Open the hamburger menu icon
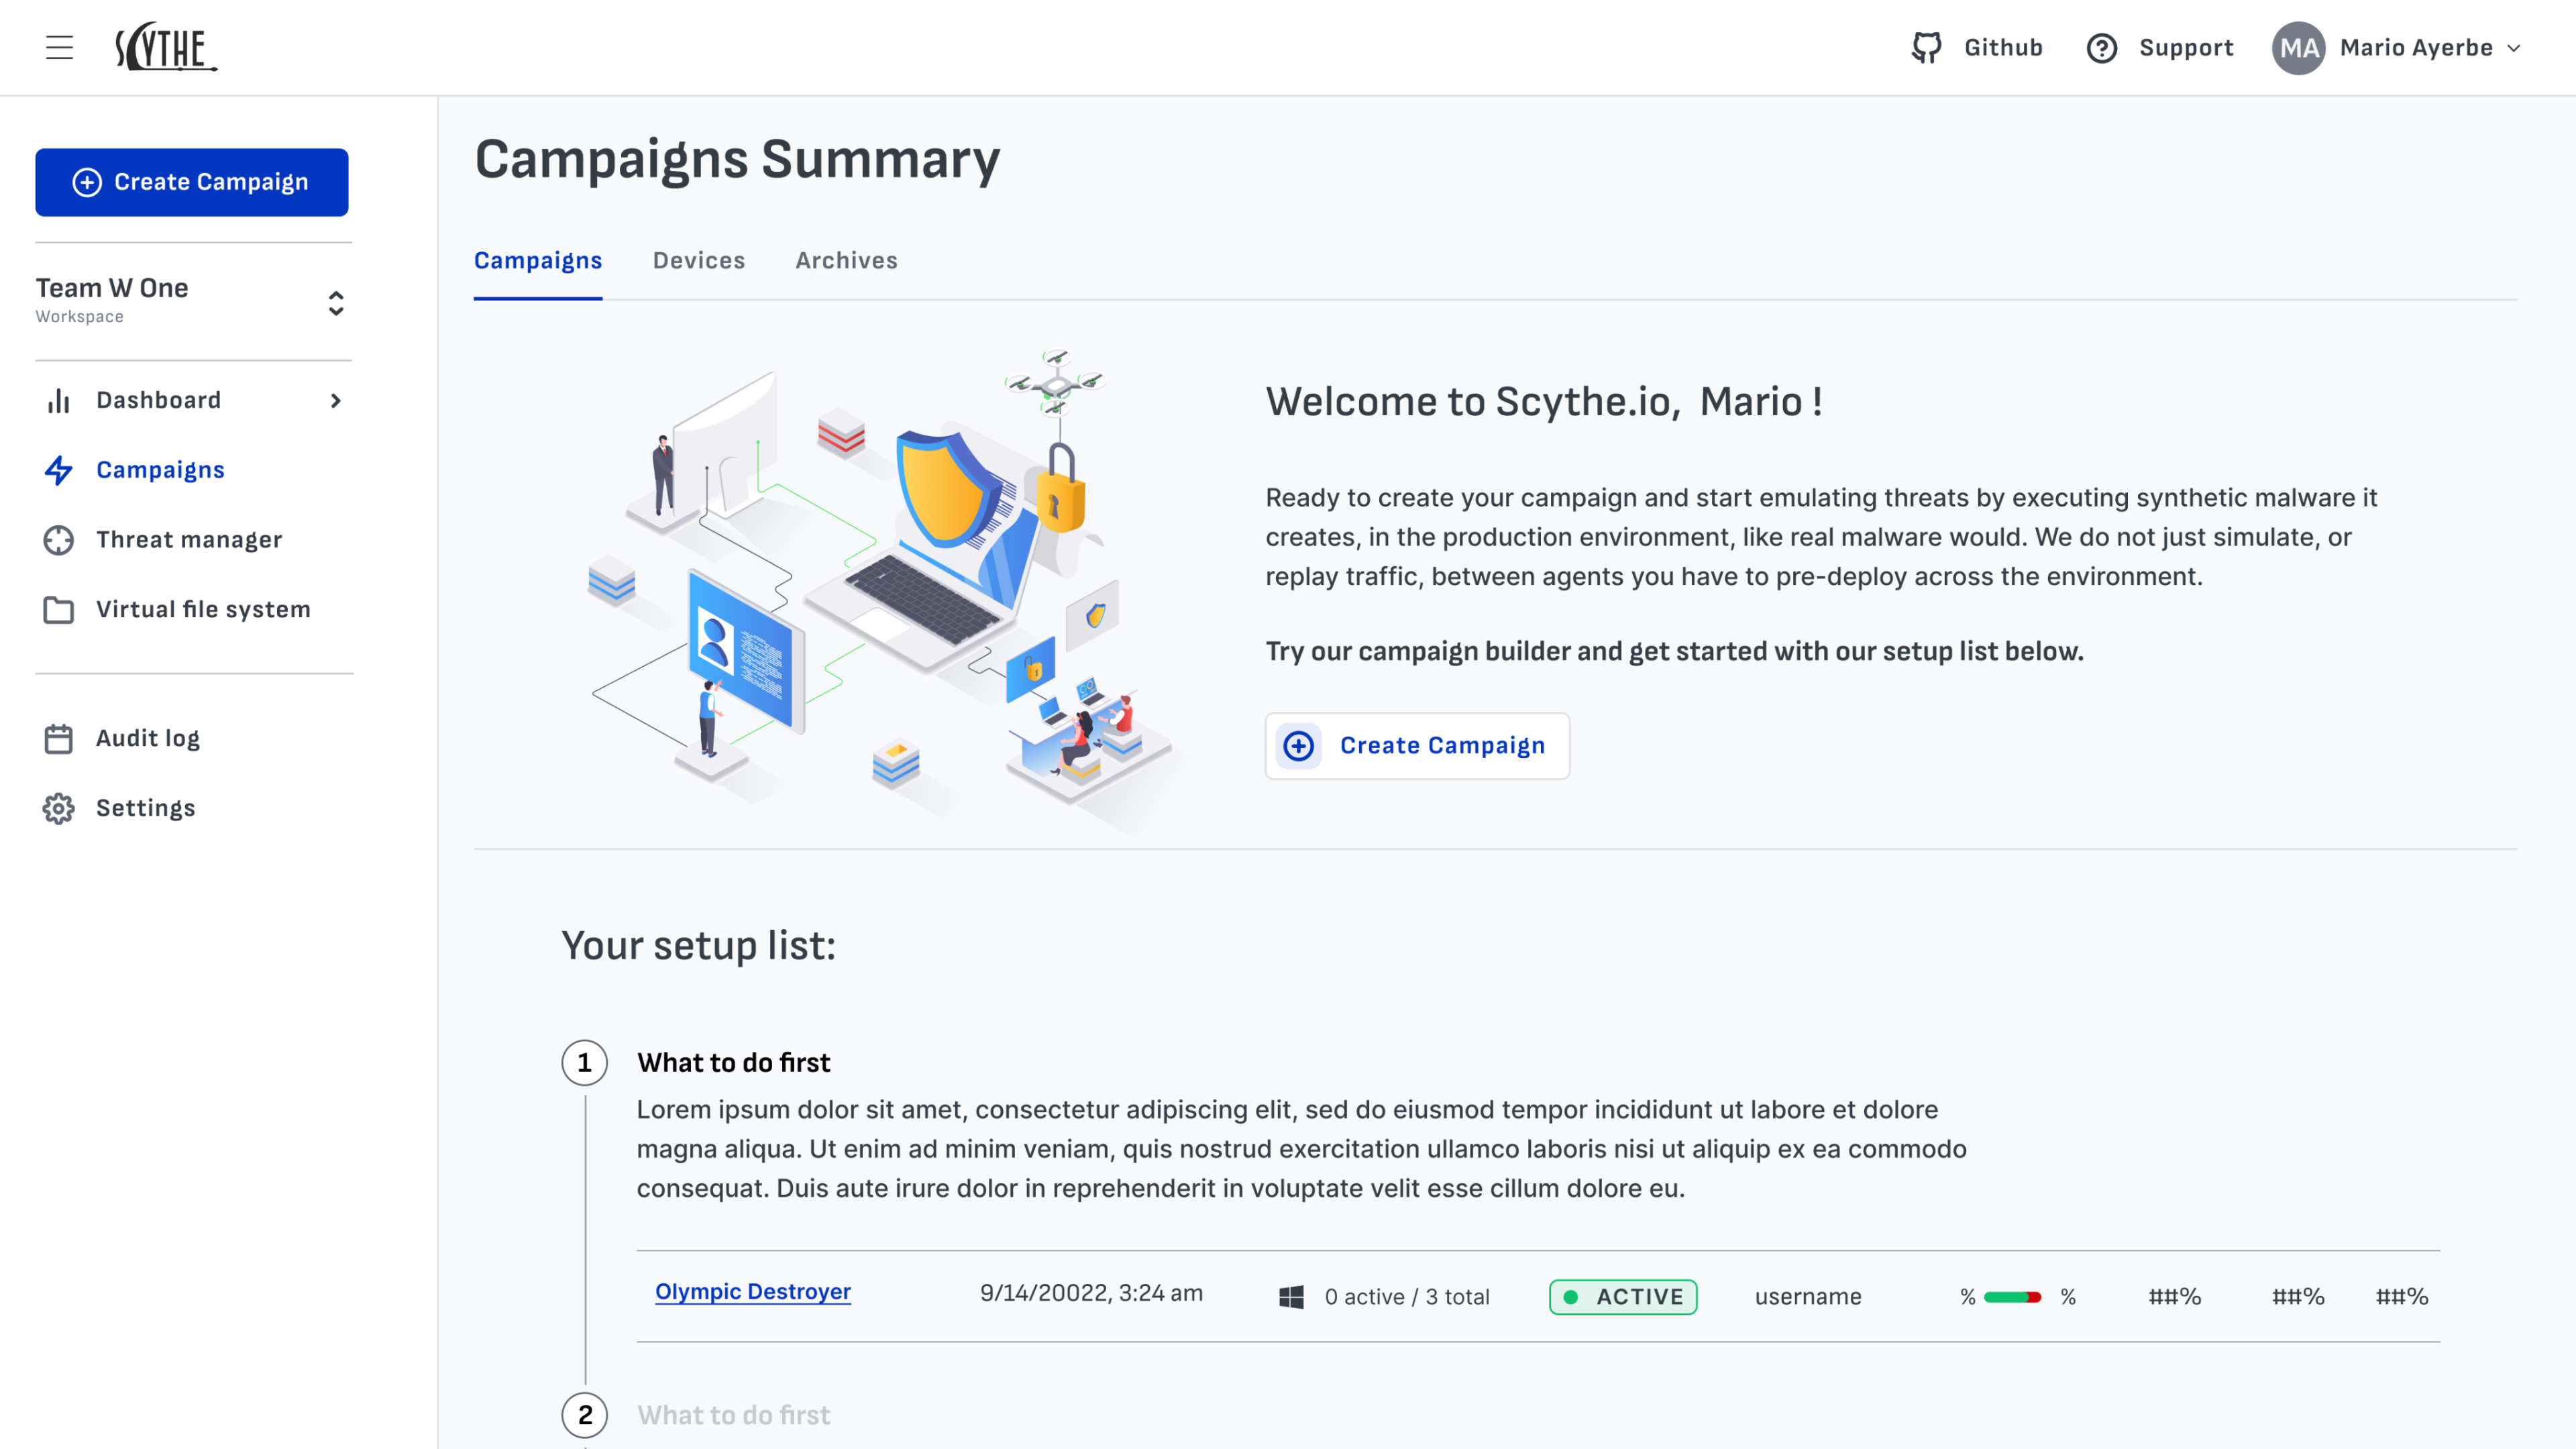Image resolution: width=2576 pixels, height=1449 pixels. point(59,47)
